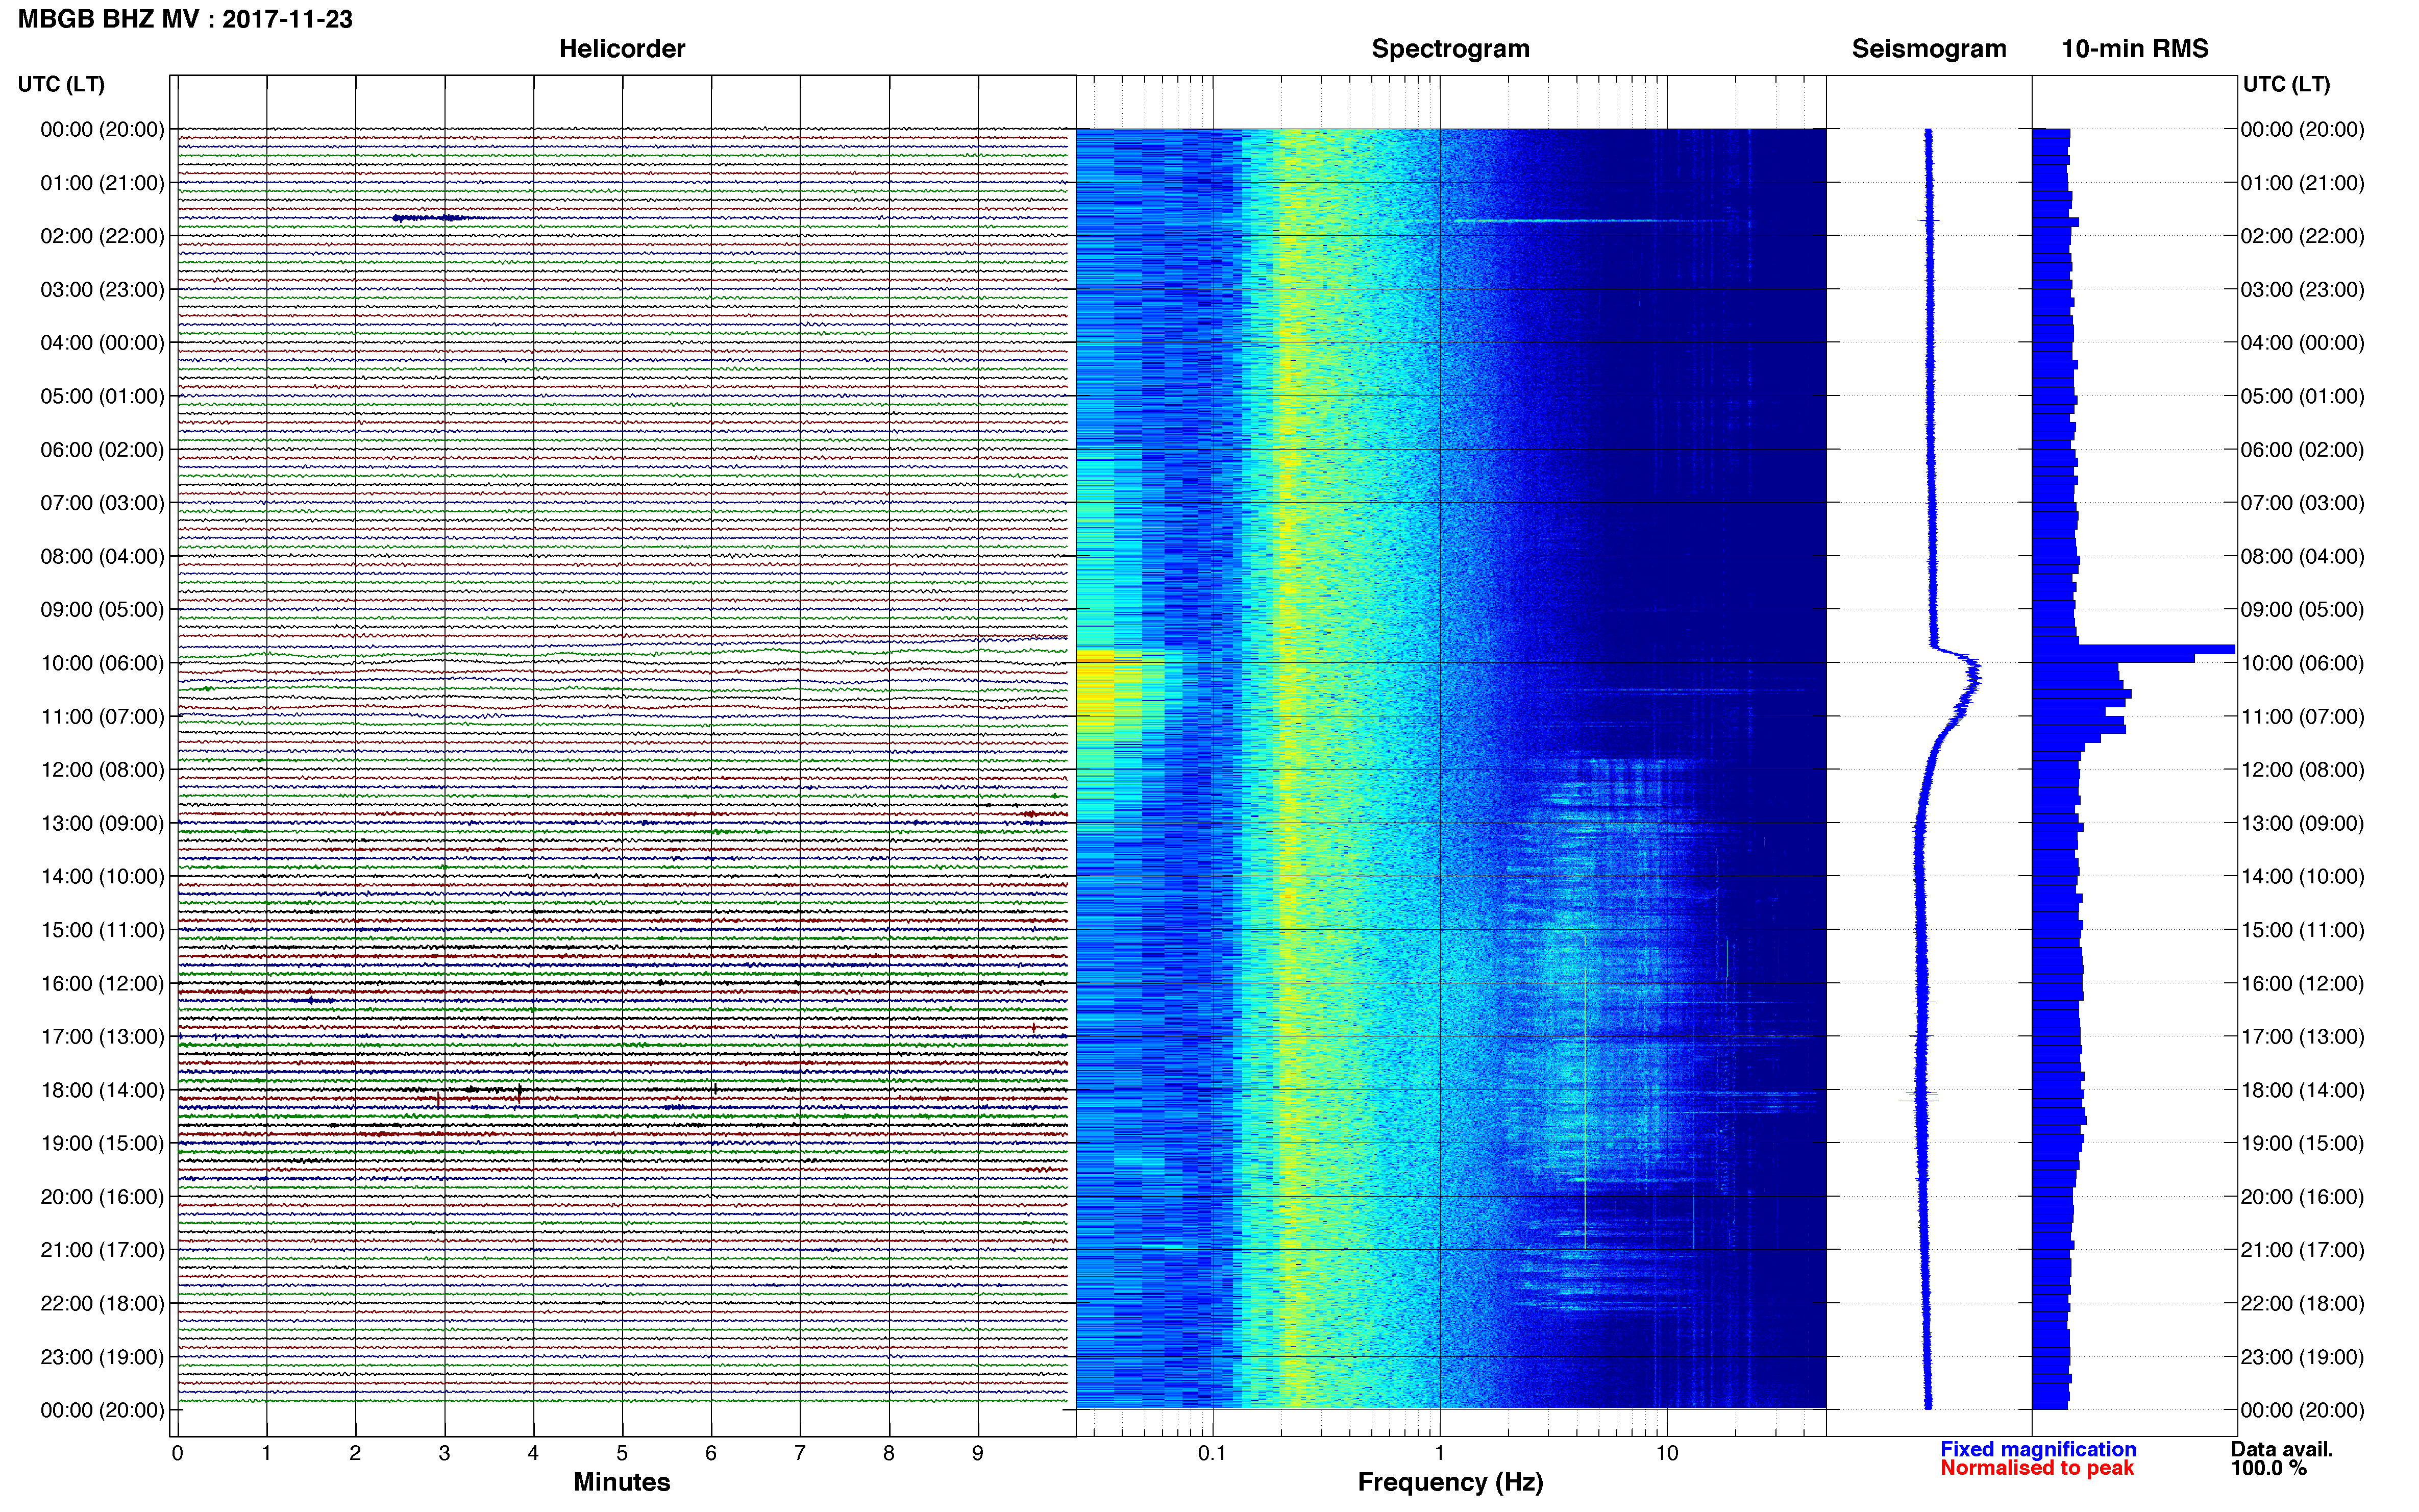Image resolution: width=2419 pixels, height=1512 pixels.
Task: Click '04:00 (00:00)' on the Helicorder time axis
Action: tap(102, 343)
